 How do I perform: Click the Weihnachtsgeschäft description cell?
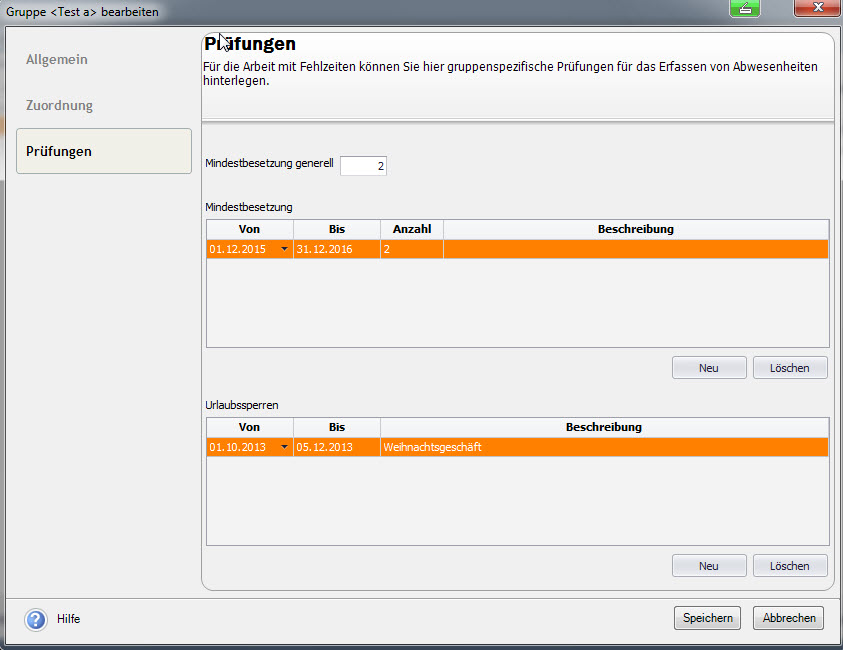pyautogui.click(x=603, y=447)
